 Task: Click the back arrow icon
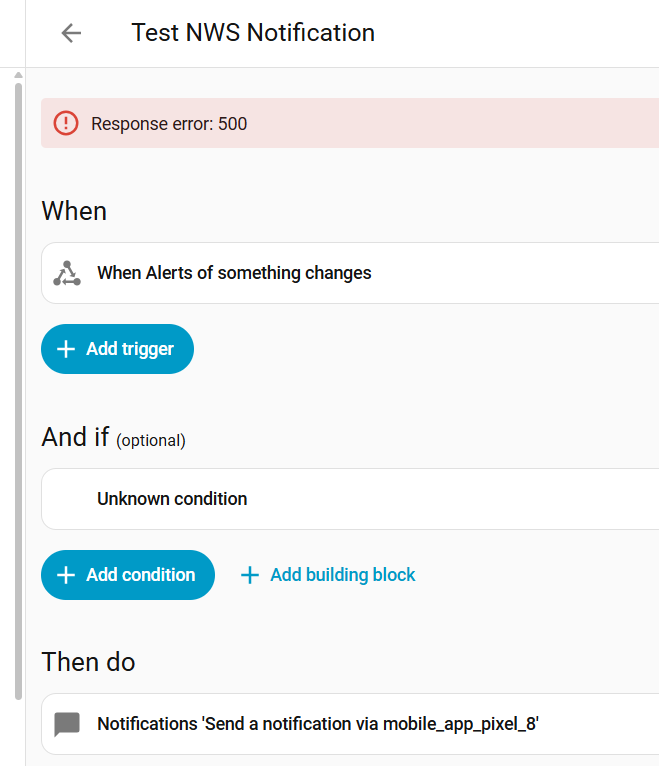(x=71, y=33)
